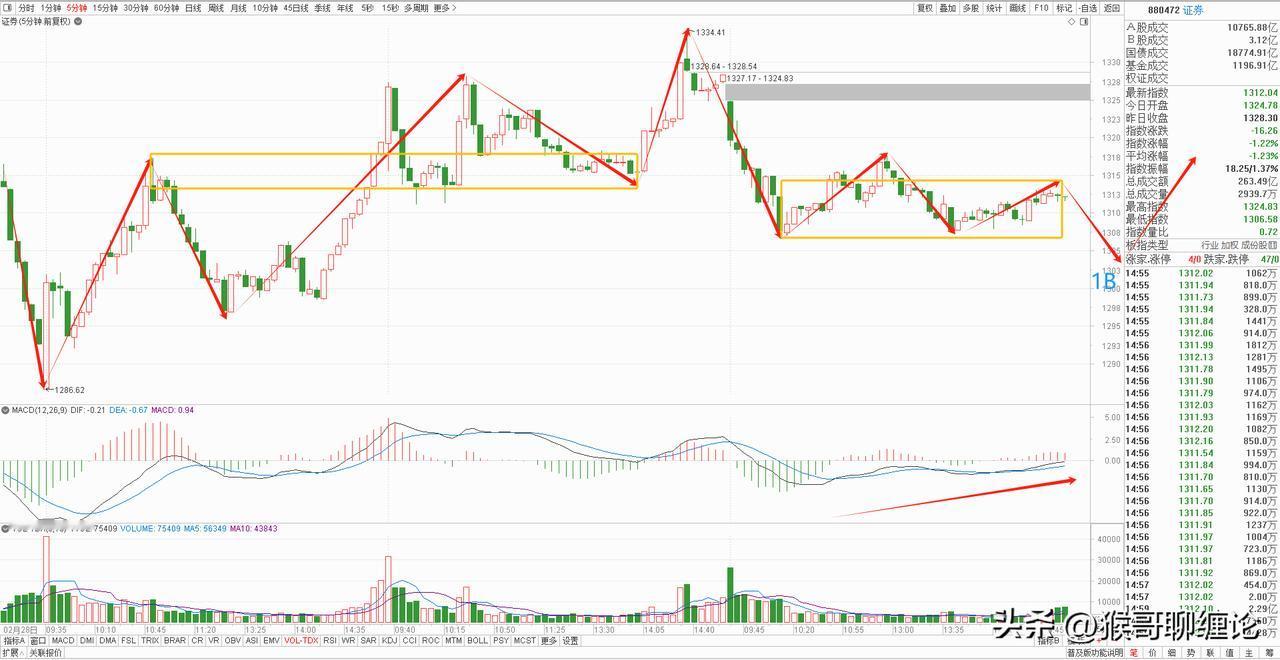Select the 5分钟 period tab
Screen dimensions: 1280x660
pos(77,8)
